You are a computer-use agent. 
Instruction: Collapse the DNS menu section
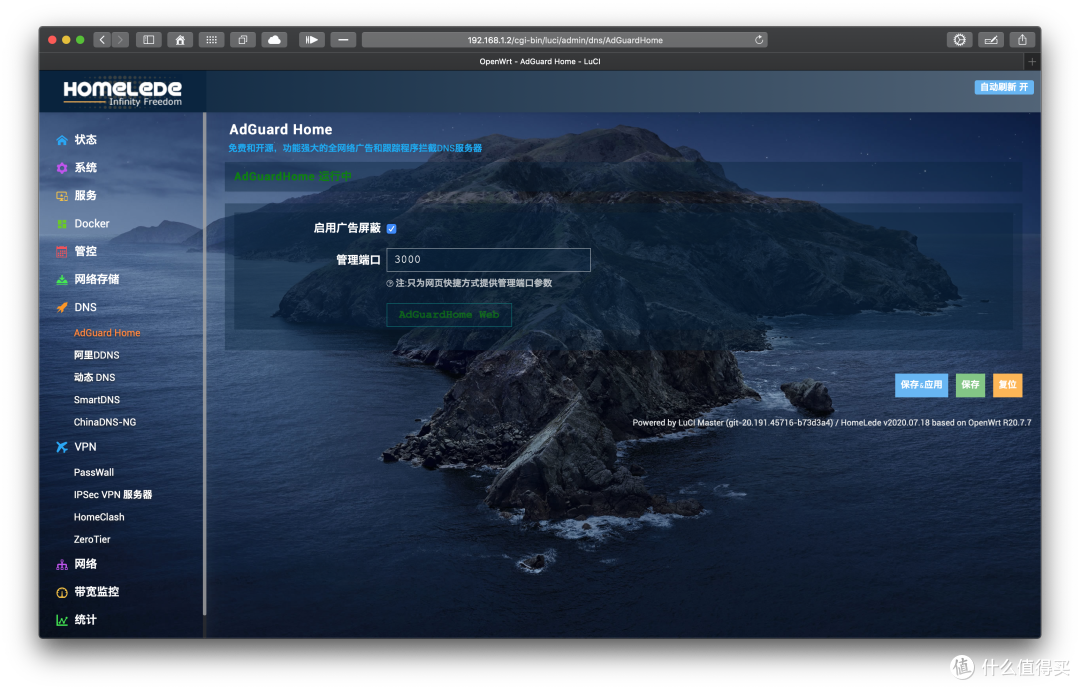click(x=85, y=307)
